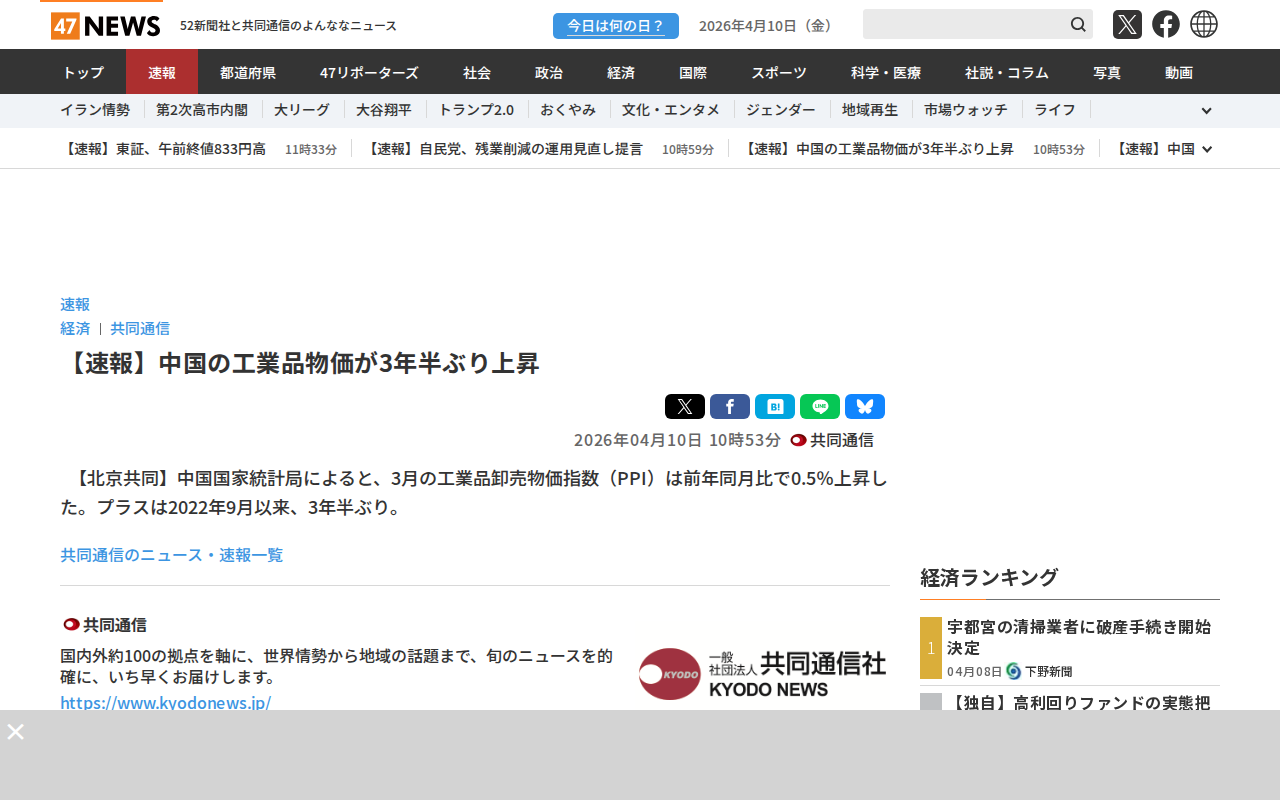1280x800 pixels.
Task: Click the search magnifier icon
Action: [1078, 24]
